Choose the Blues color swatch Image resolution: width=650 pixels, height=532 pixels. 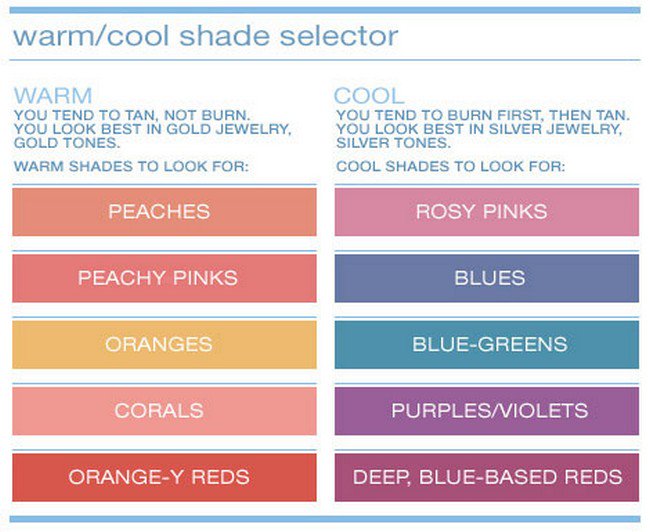(x=486, y=278)
